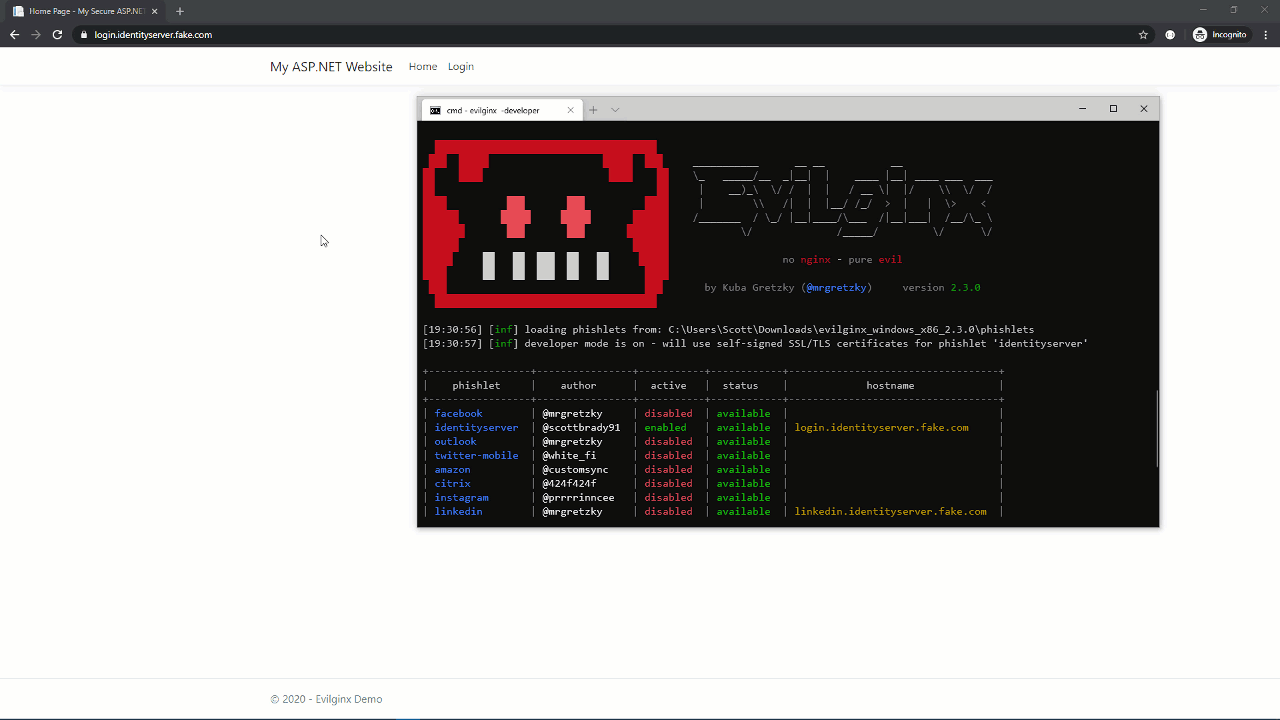Close the Chrome browser window
Viewport: 1280px width, 720px height.
pos(1264,10)
